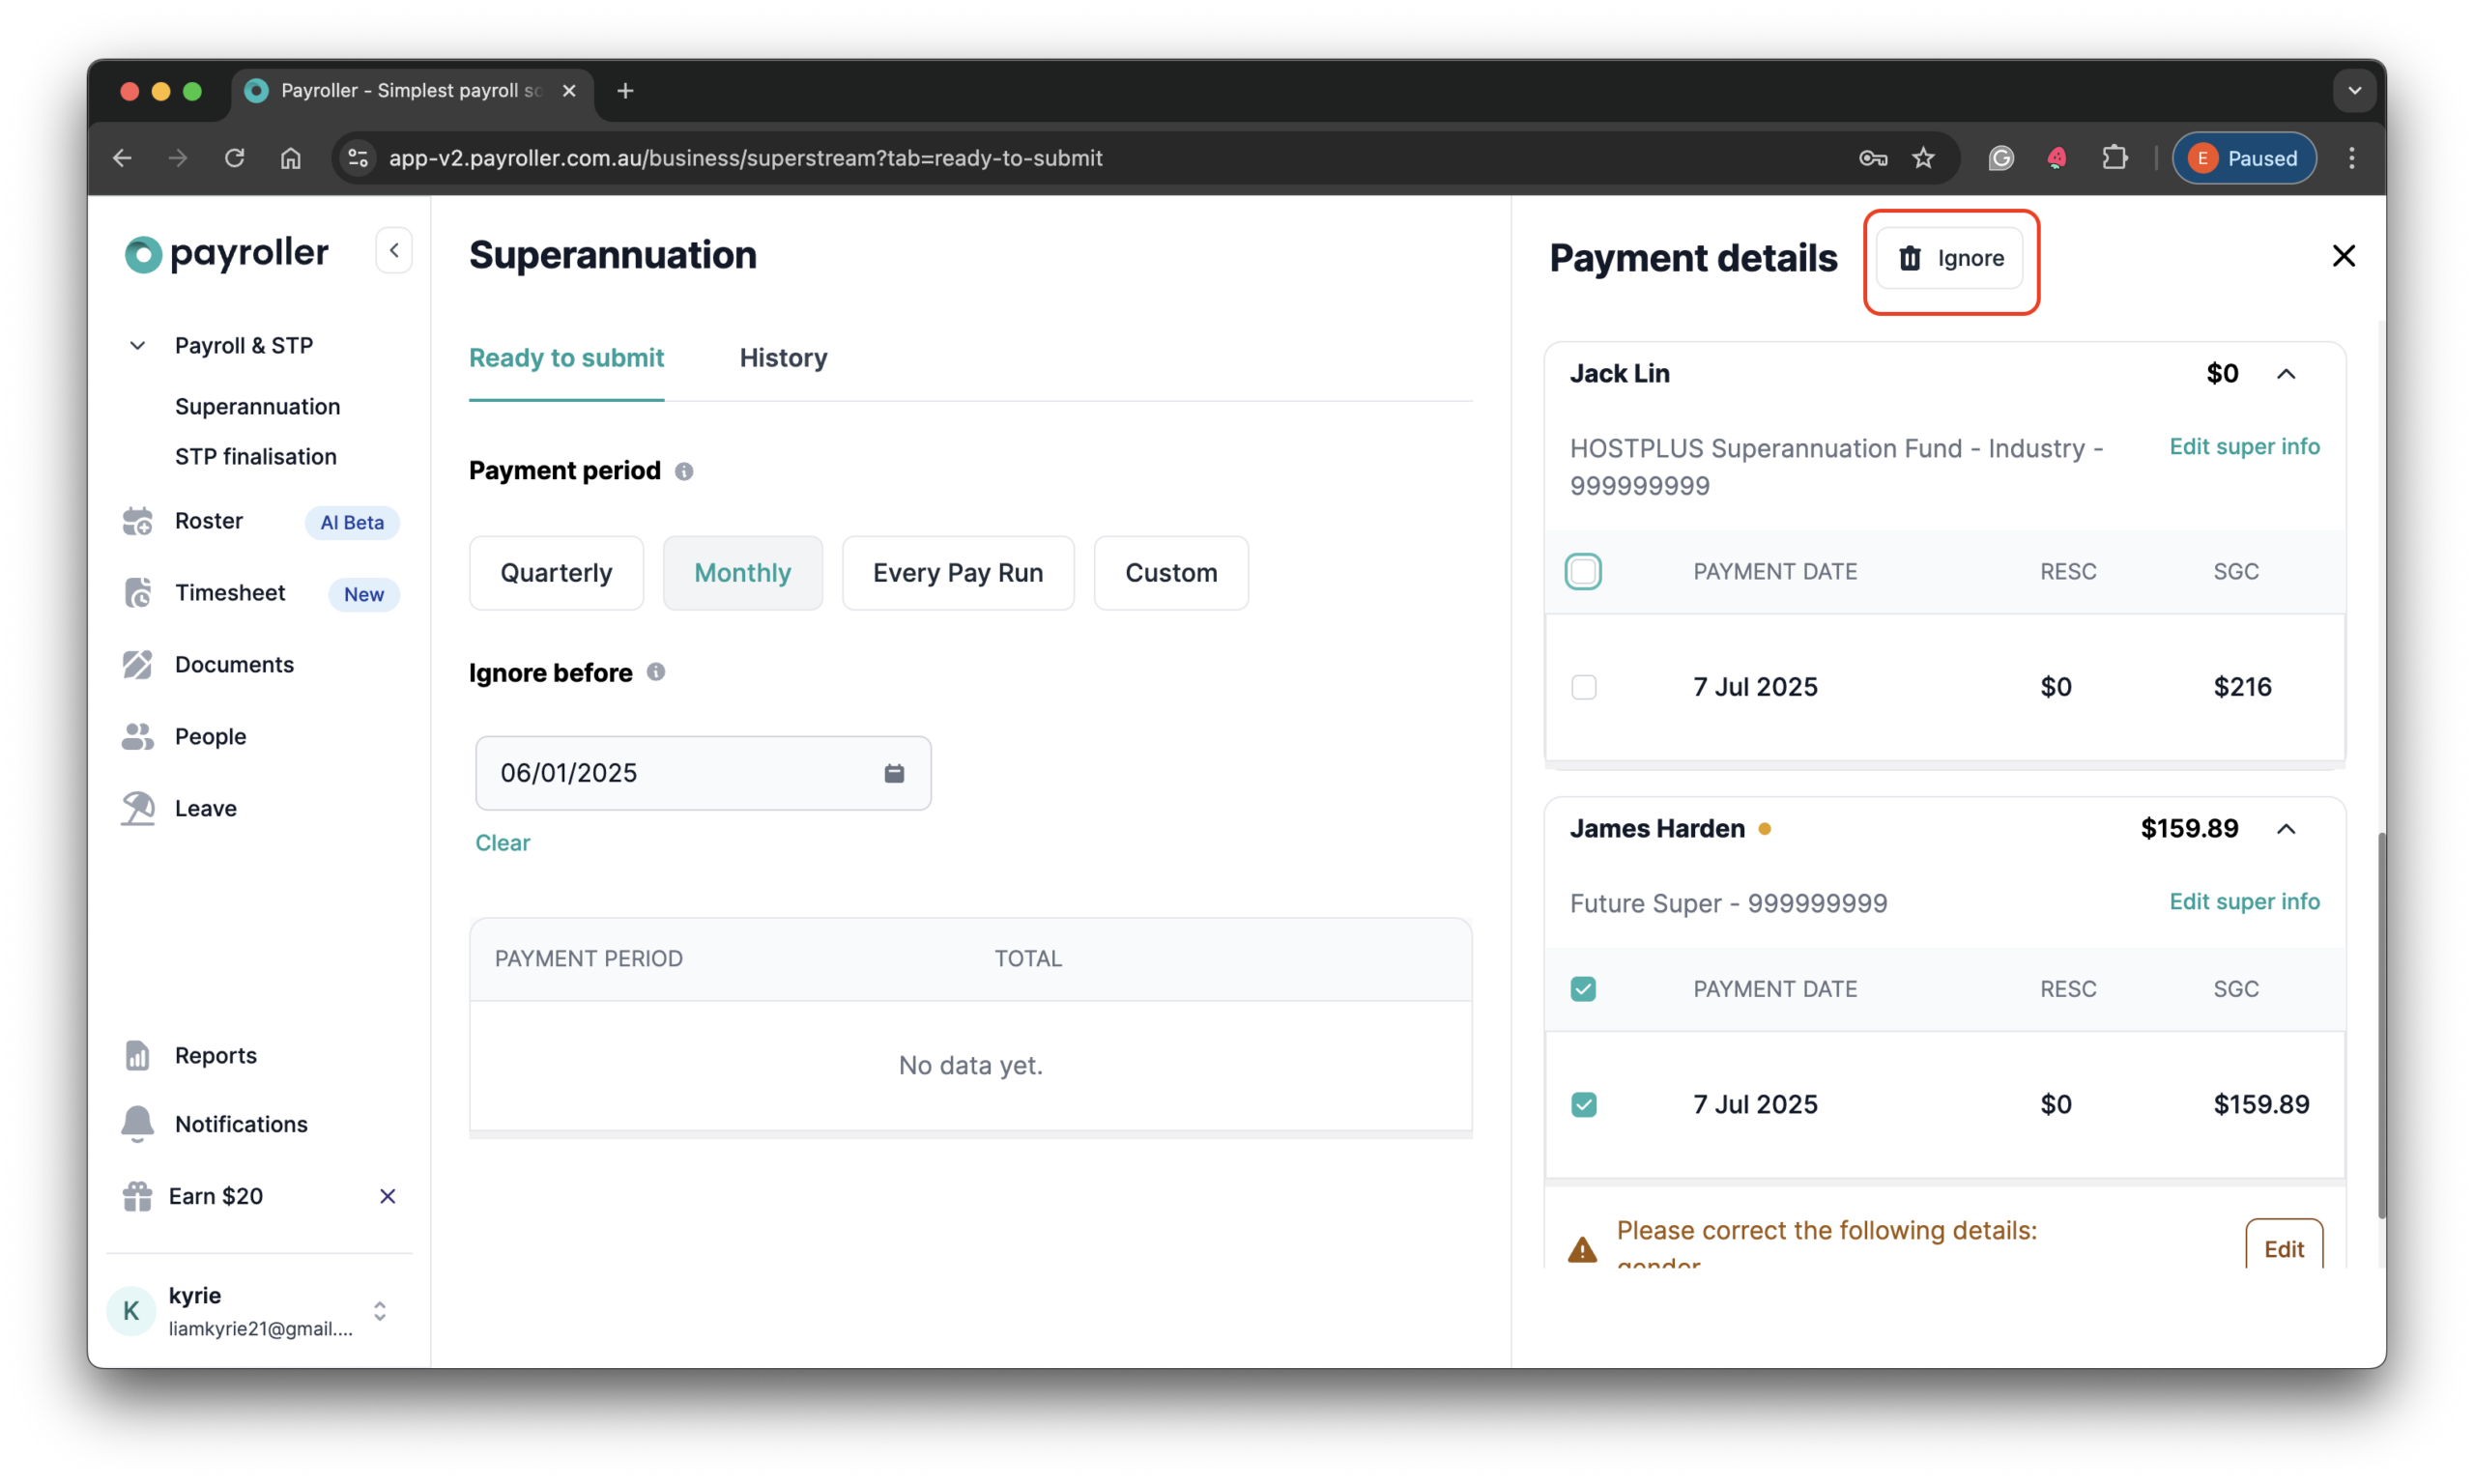
Task: Open the Documents icon in sidebar
Action: point(138,665)
